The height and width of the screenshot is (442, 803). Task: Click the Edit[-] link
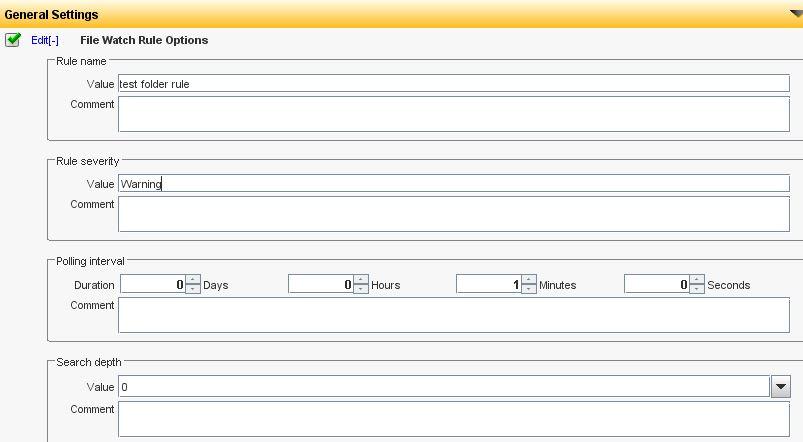tap(45, 40)
